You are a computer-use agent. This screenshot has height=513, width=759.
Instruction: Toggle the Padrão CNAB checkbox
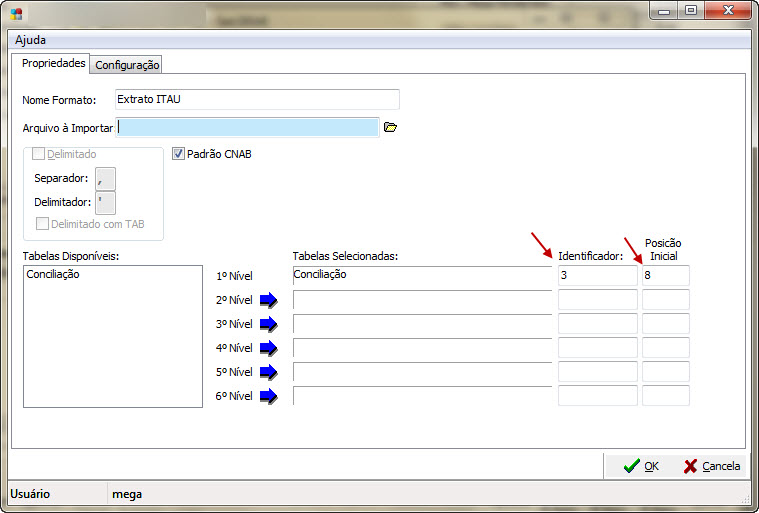point(179,155)
